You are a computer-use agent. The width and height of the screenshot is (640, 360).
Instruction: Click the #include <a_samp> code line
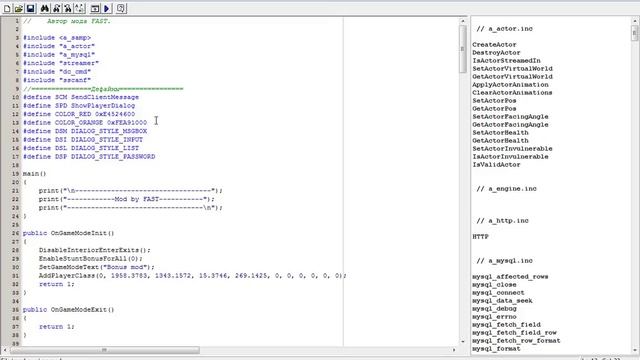coord(57,38)
